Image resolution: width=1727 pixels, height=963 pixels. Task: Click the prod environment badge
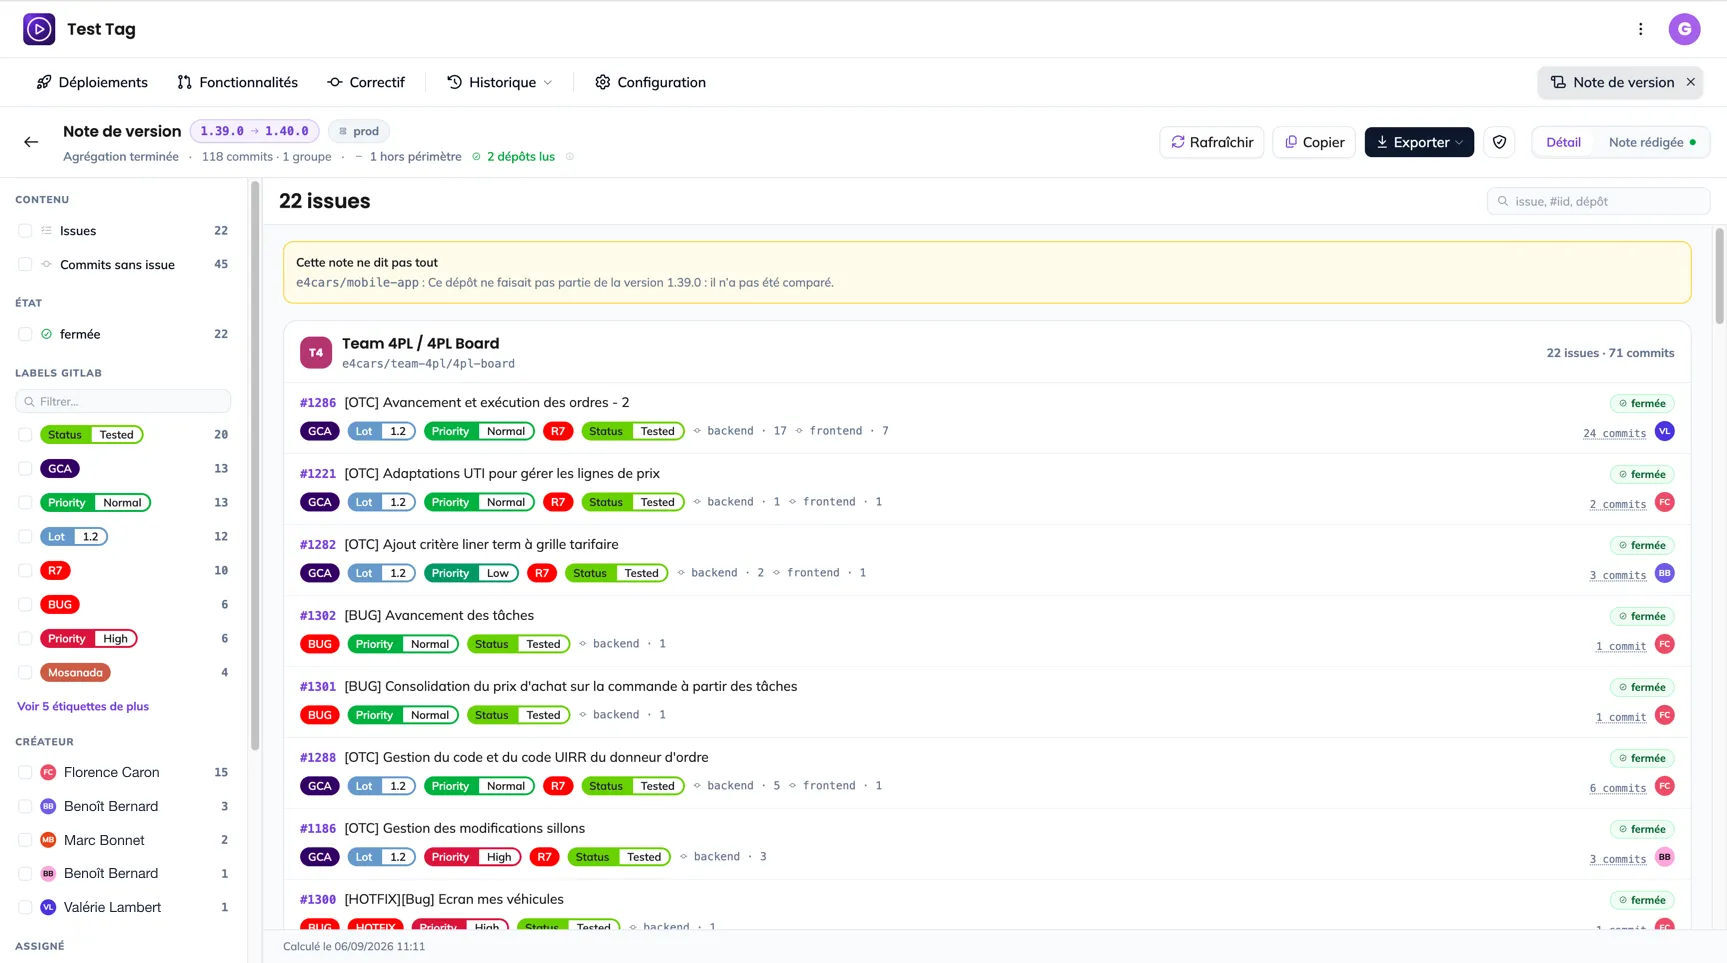coord(358,131)
